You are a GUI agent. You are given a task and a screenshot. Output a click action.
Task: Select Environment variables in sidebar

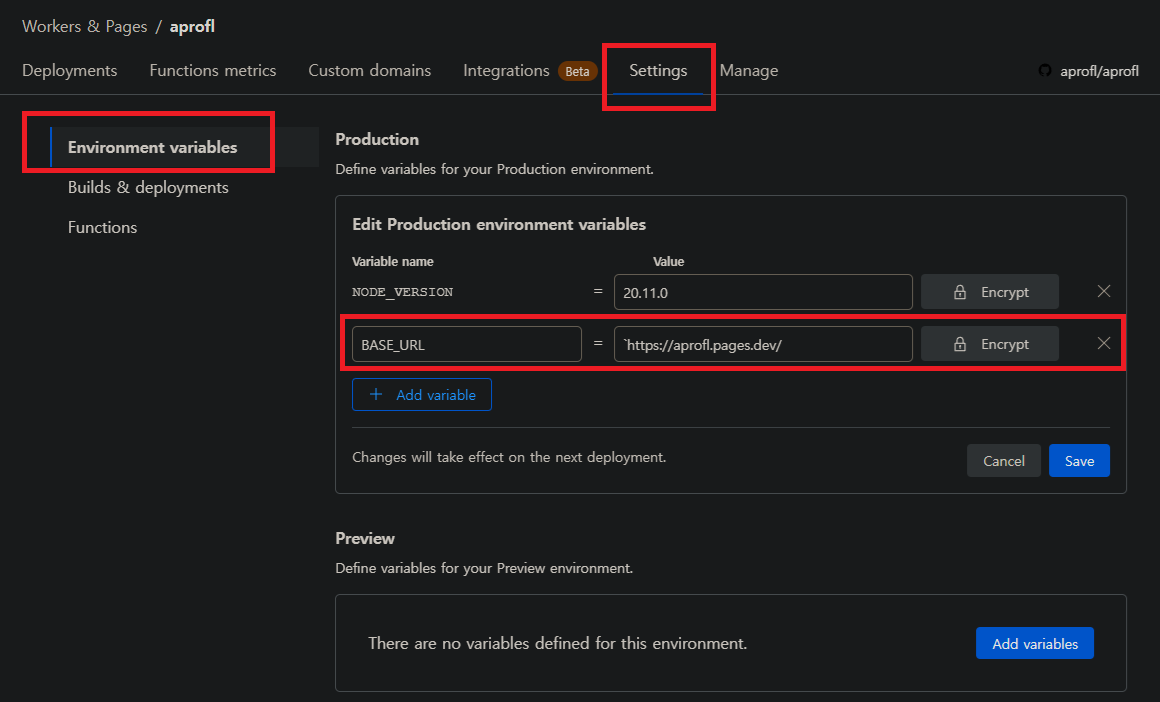click(x=152, y=147)
